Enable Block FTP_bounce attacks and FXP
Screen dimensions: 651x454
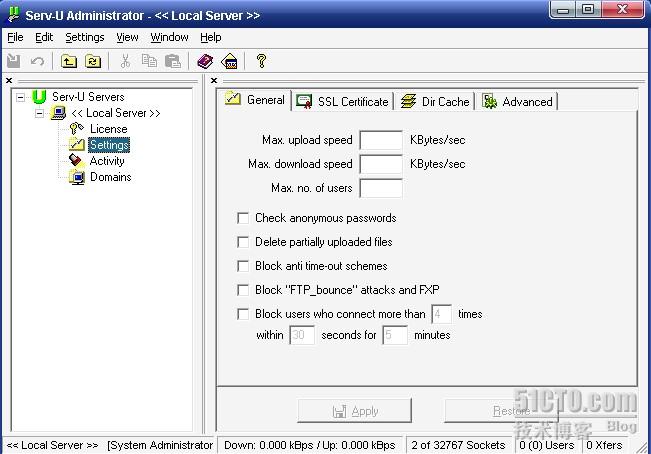click(243, 290)
